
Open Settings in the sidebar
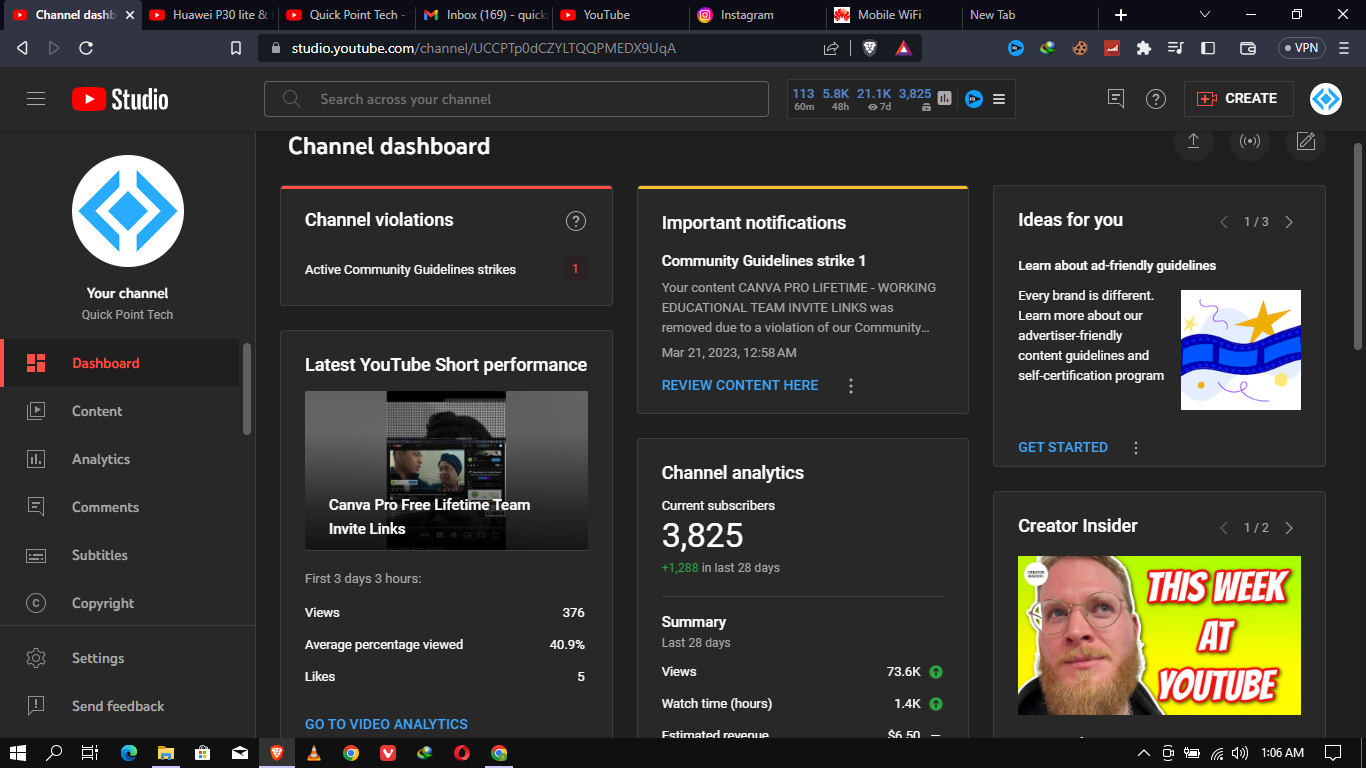pyautogui.click(x=120, y=658)
